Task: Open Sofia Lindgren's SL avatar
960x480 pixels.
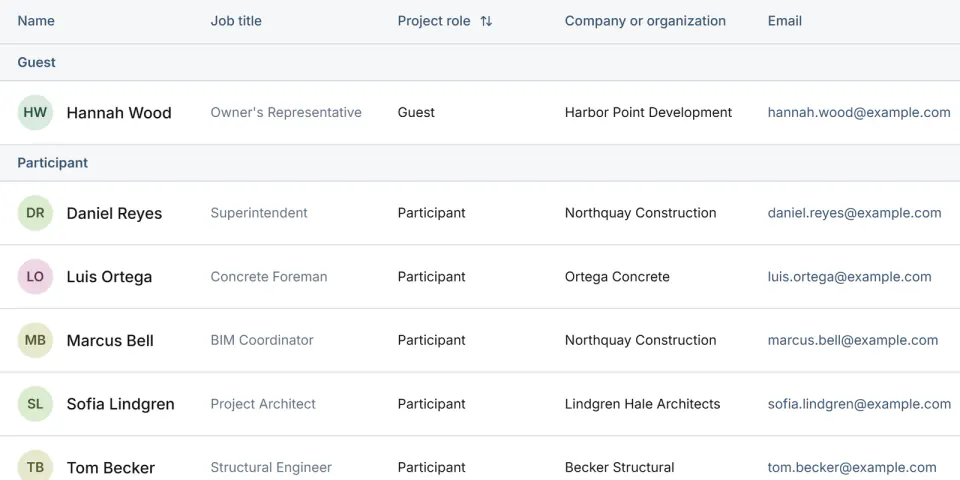Action: (35, 404)
